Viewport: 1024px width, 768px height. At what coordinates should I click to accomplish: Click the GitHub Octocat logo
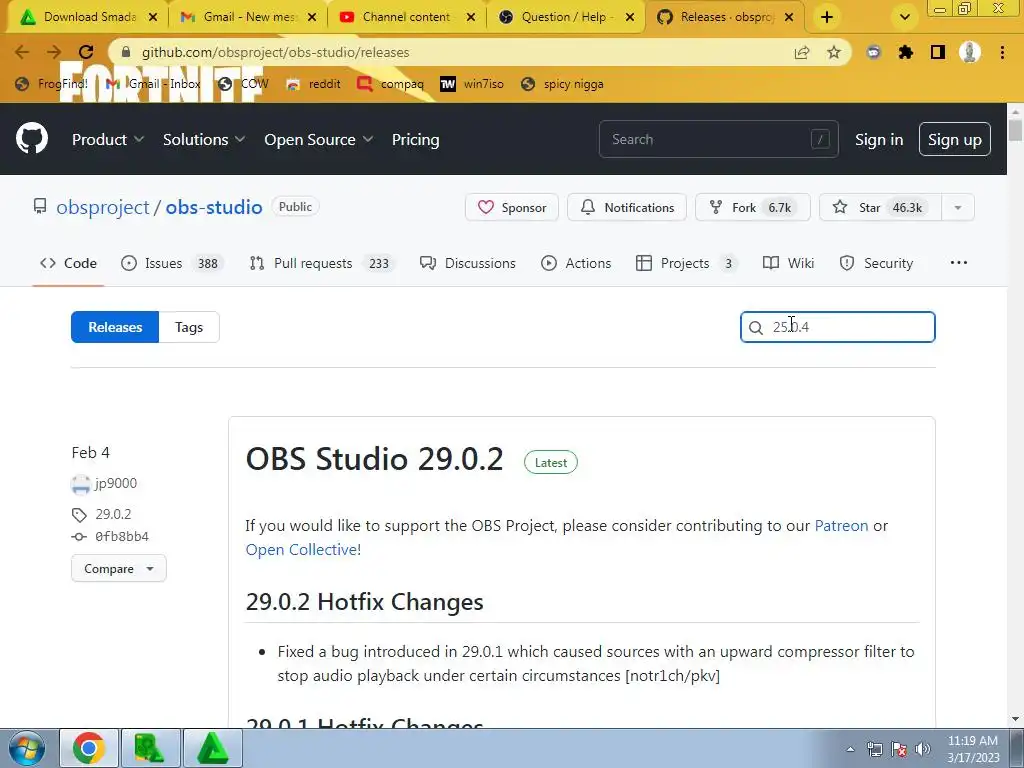pyautogui.click(x=32, y=138)
